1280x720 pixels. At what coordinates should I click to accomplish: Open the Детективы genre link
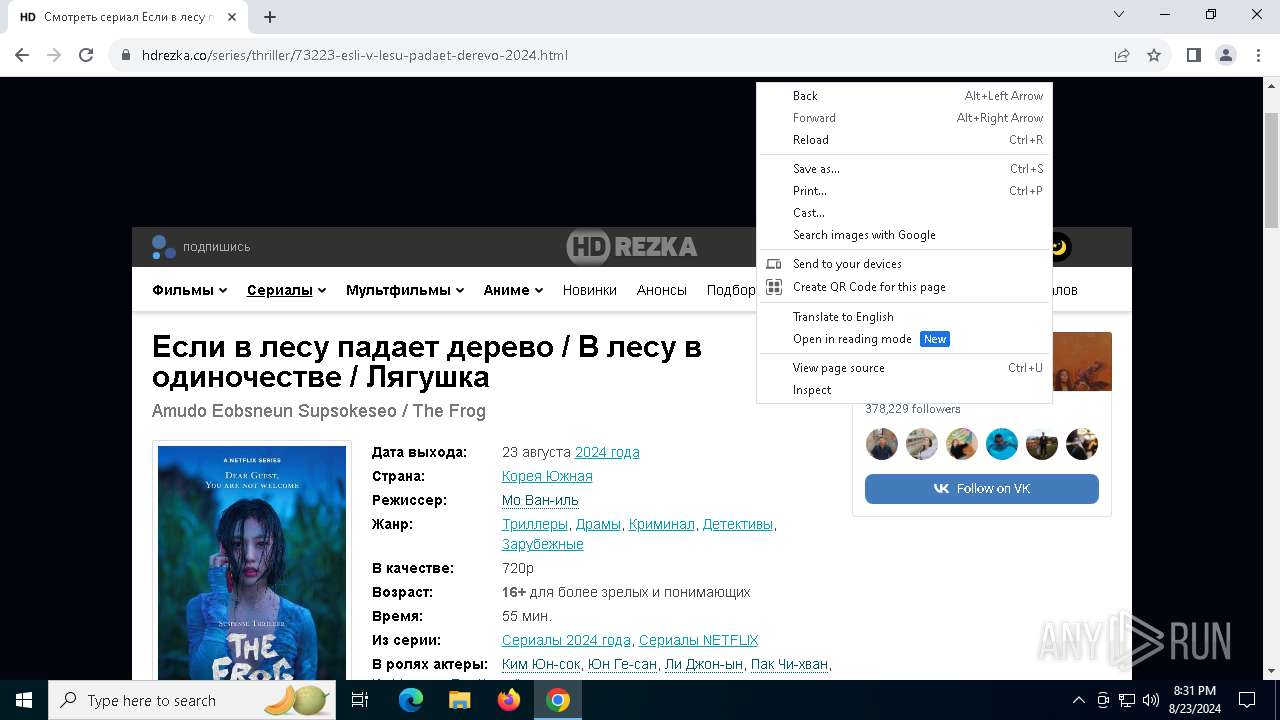tap(738, 524)
